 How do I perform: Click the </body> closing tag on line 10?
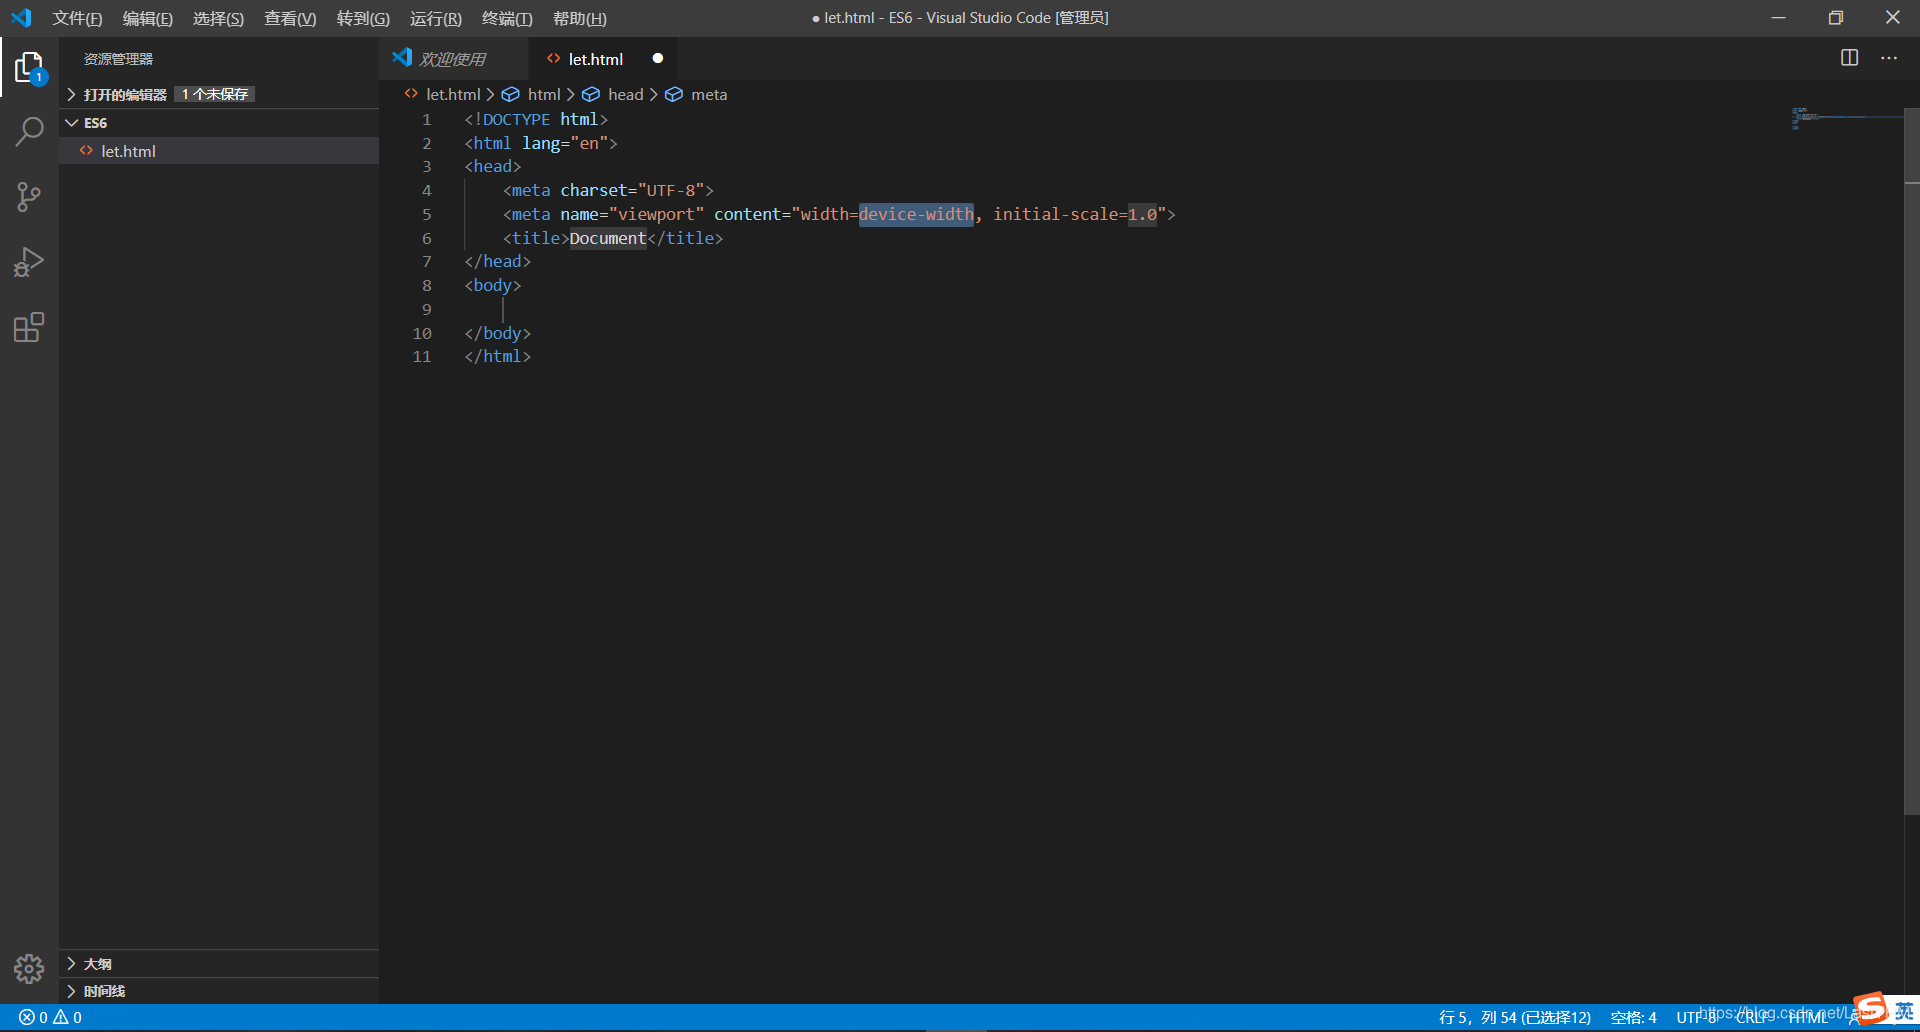tap(497, 333)
